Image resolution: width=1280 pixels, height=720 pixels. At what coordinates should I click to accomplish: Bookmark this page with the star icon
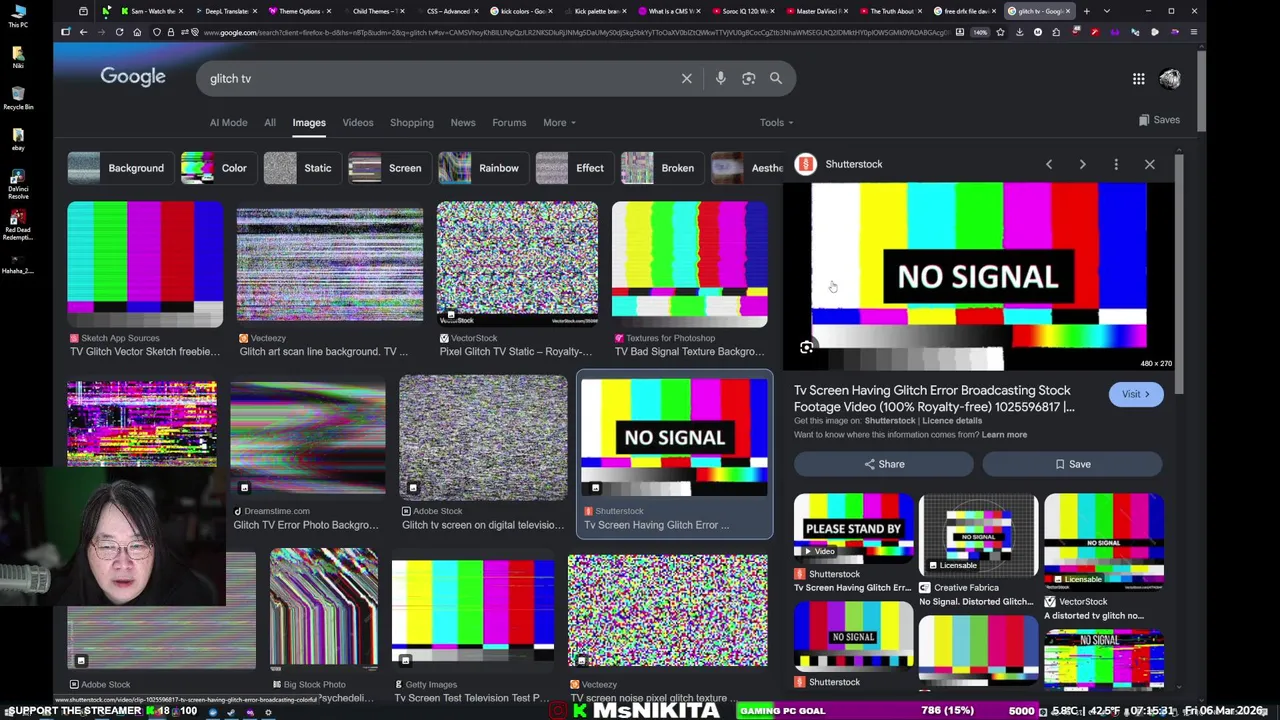1000,32
